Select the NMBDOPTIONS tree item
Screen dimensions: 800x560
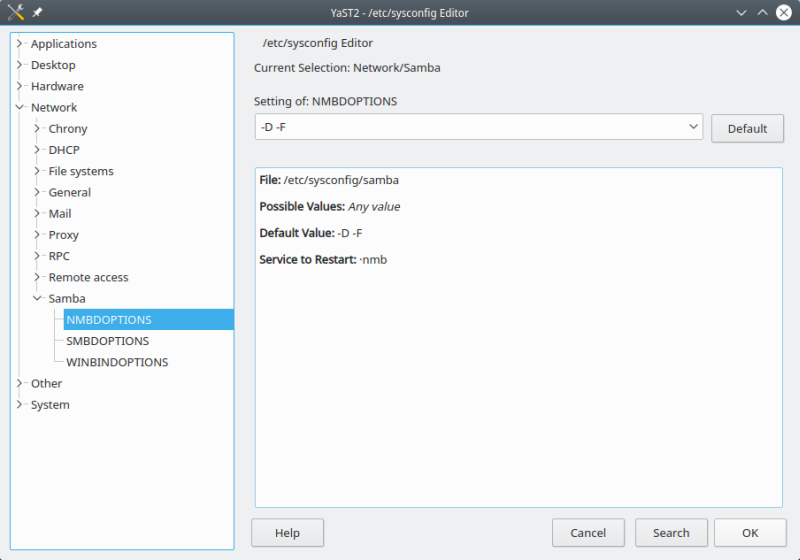pos(148,320)
